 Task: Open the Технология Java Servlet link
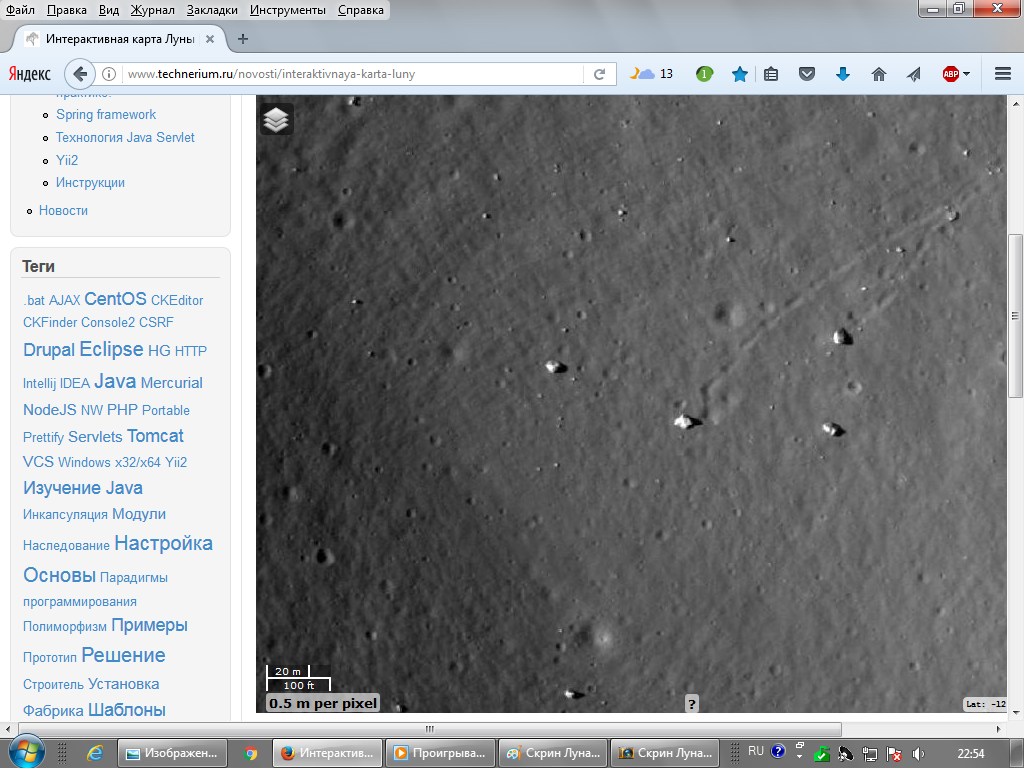125,137
